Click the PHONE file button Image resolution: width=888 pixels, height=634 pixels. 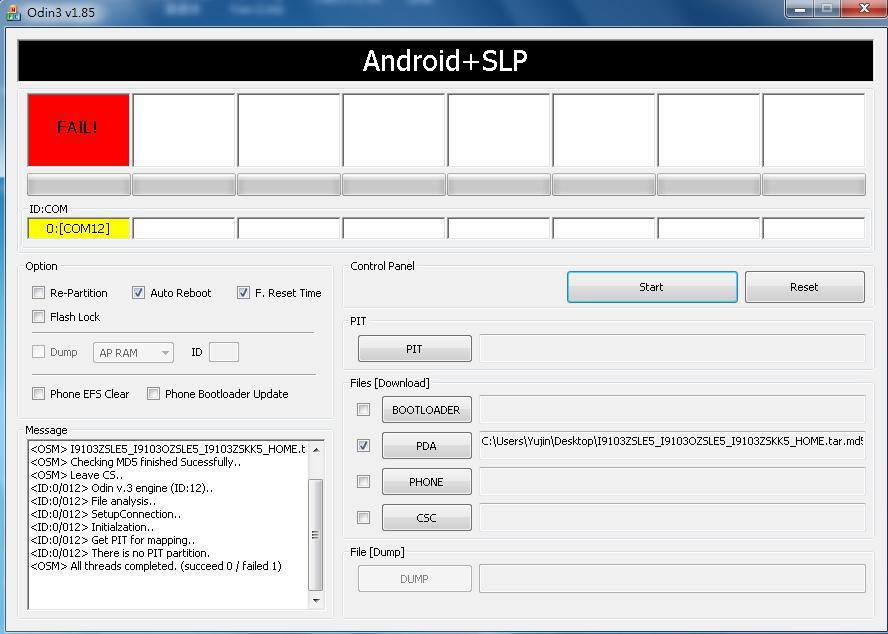pos(426,482)
